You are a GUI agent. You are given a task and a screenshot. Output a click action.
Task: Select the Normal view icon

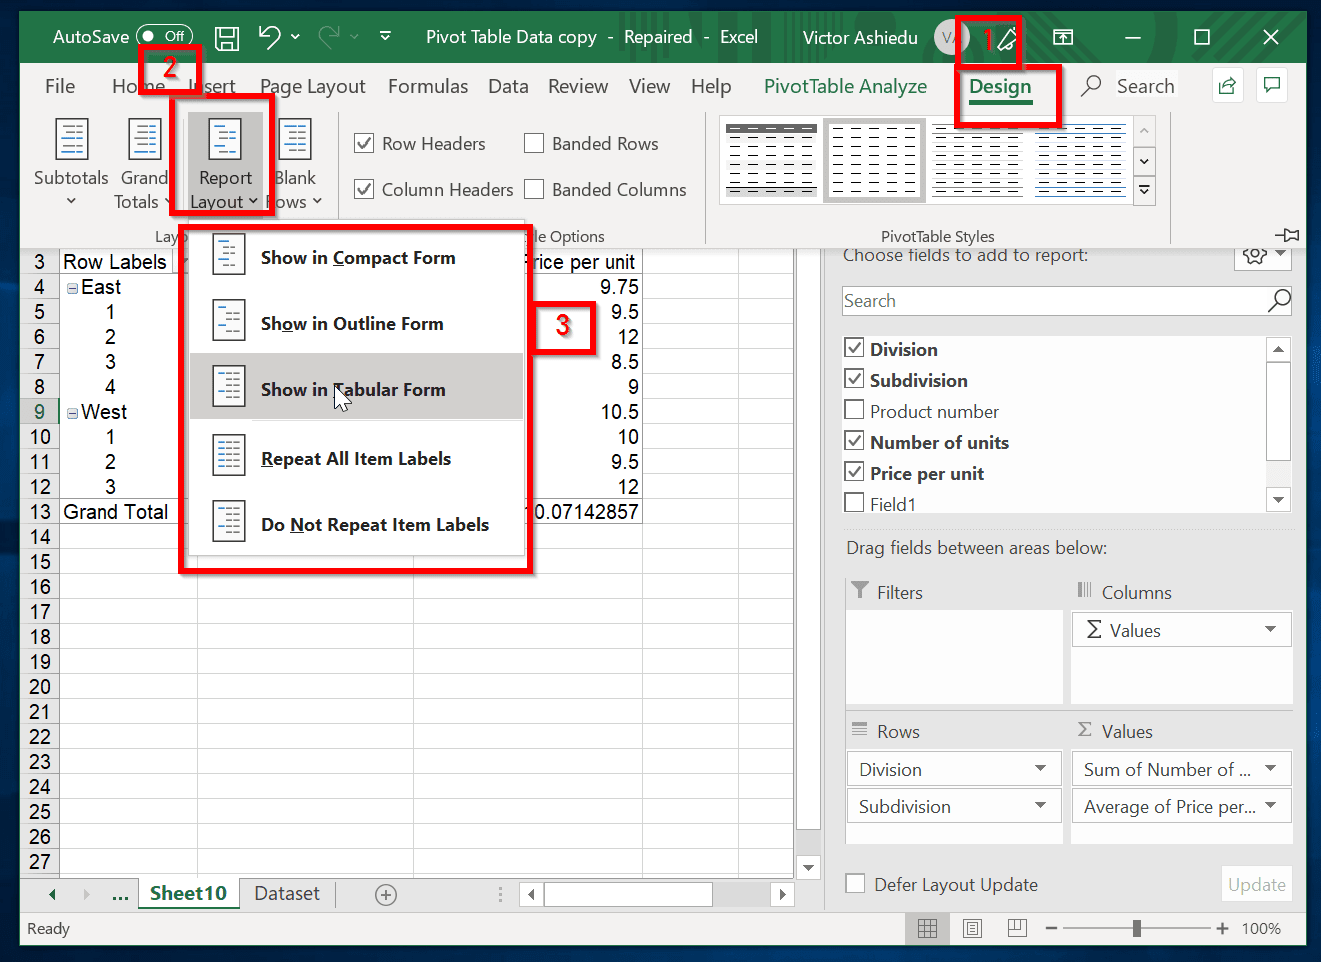(x=927, y=928)
